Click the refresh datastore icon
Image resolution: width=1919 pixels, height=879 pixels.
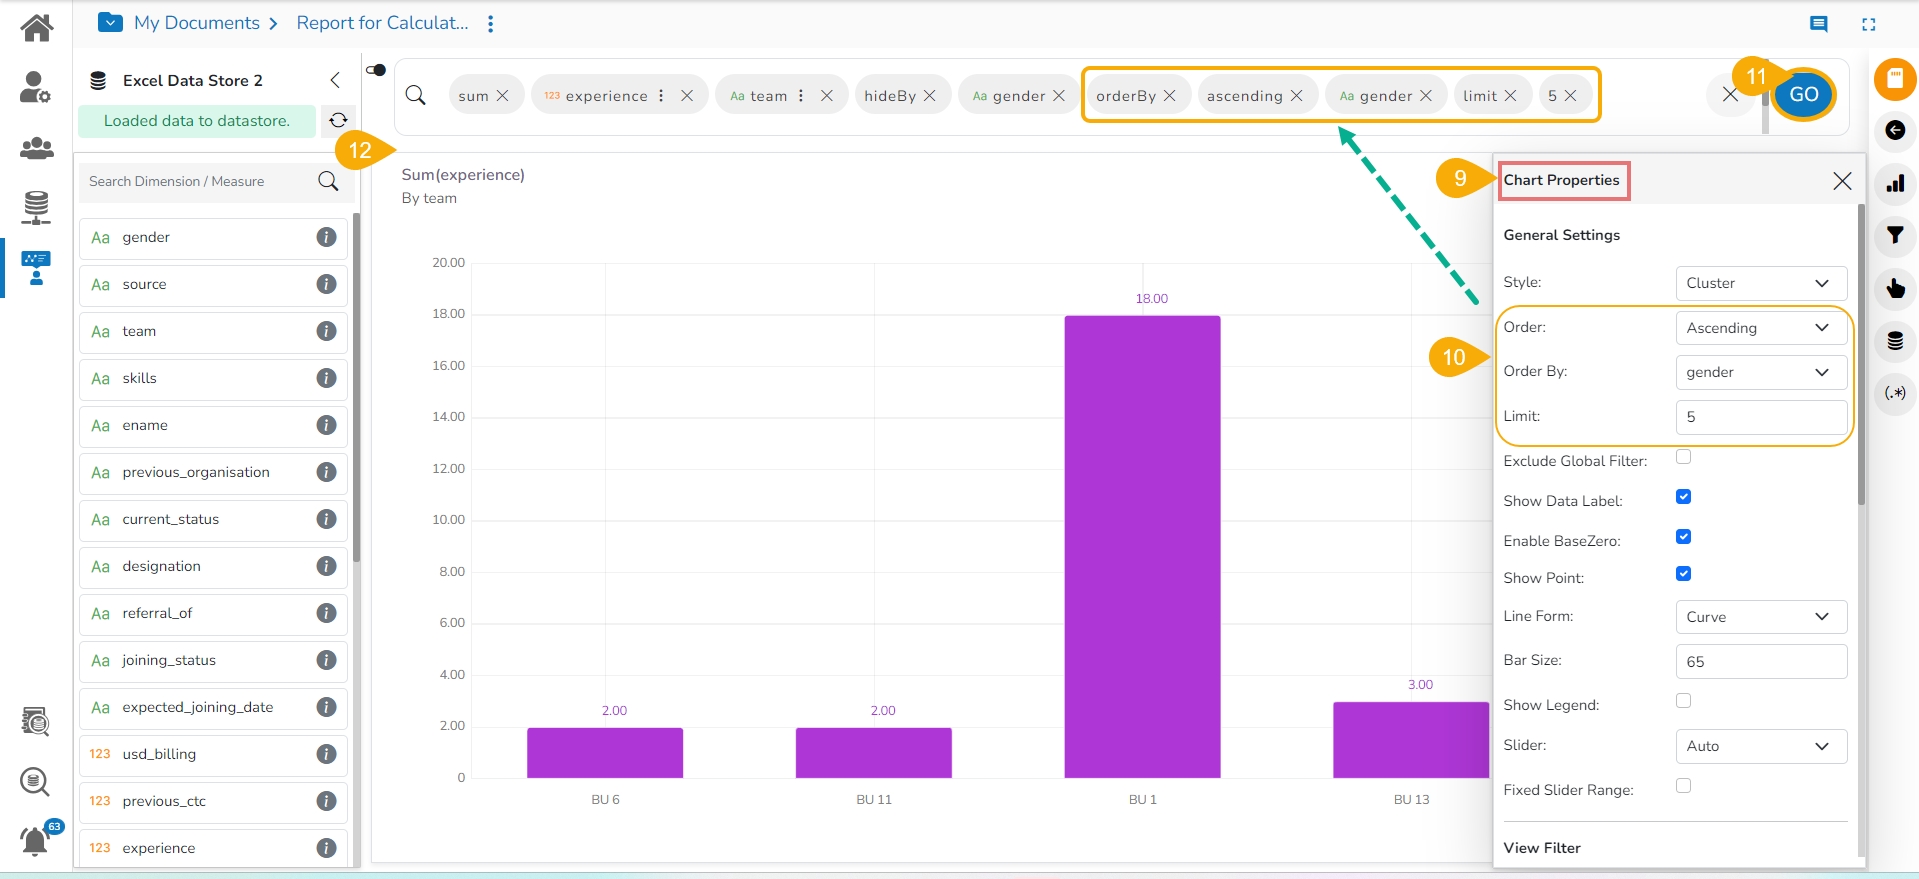(x=338, y=120)
